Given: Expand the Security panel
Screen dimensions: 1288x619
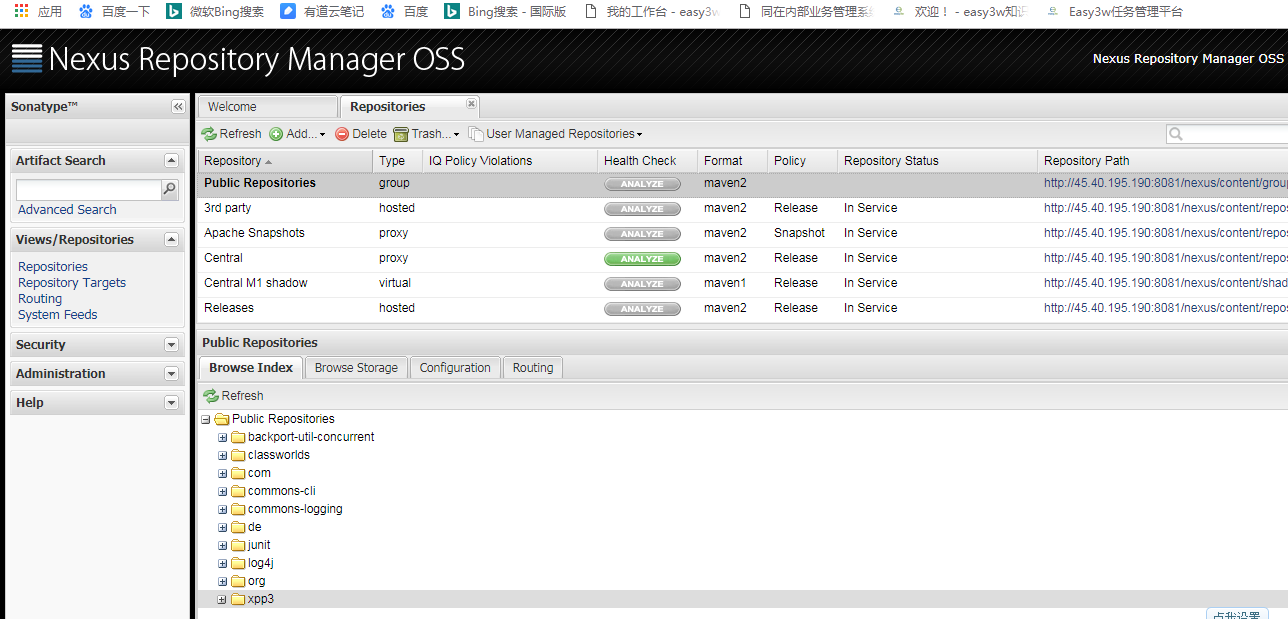Looking at the screenshot, I should coord(171,345).
